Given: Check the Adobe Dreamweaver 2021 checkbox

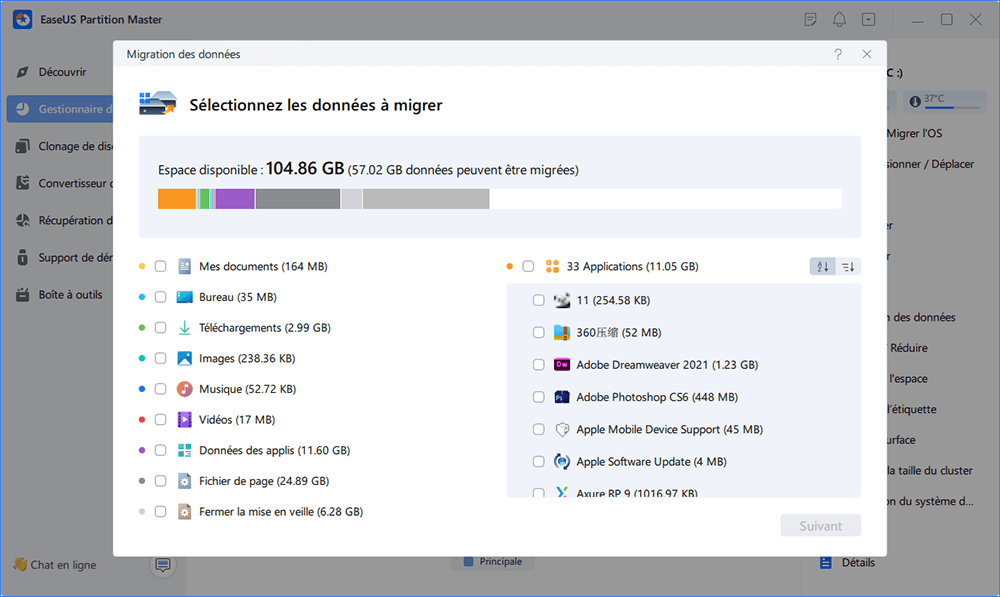Looking at the screenshot, I should coord(538,365).
